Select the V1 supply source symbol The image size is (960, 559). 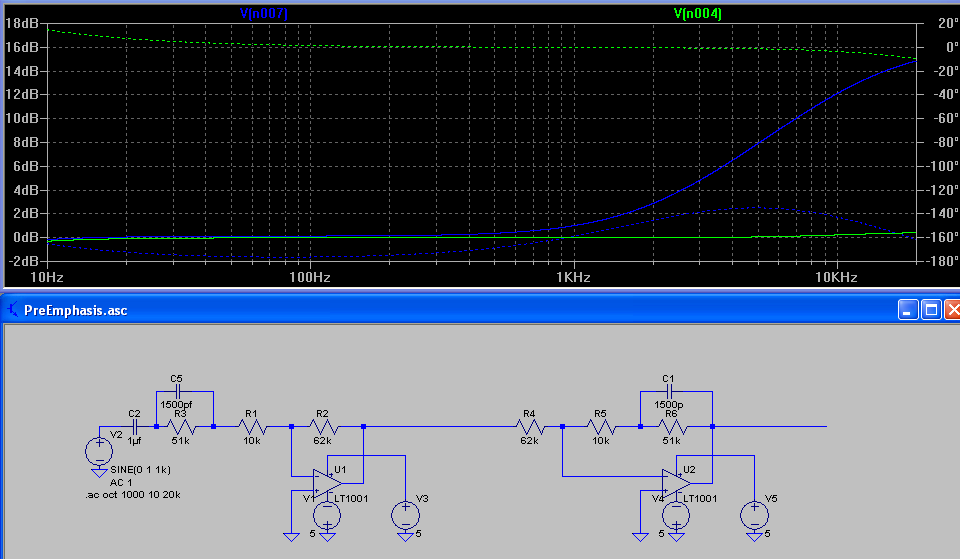327,515
